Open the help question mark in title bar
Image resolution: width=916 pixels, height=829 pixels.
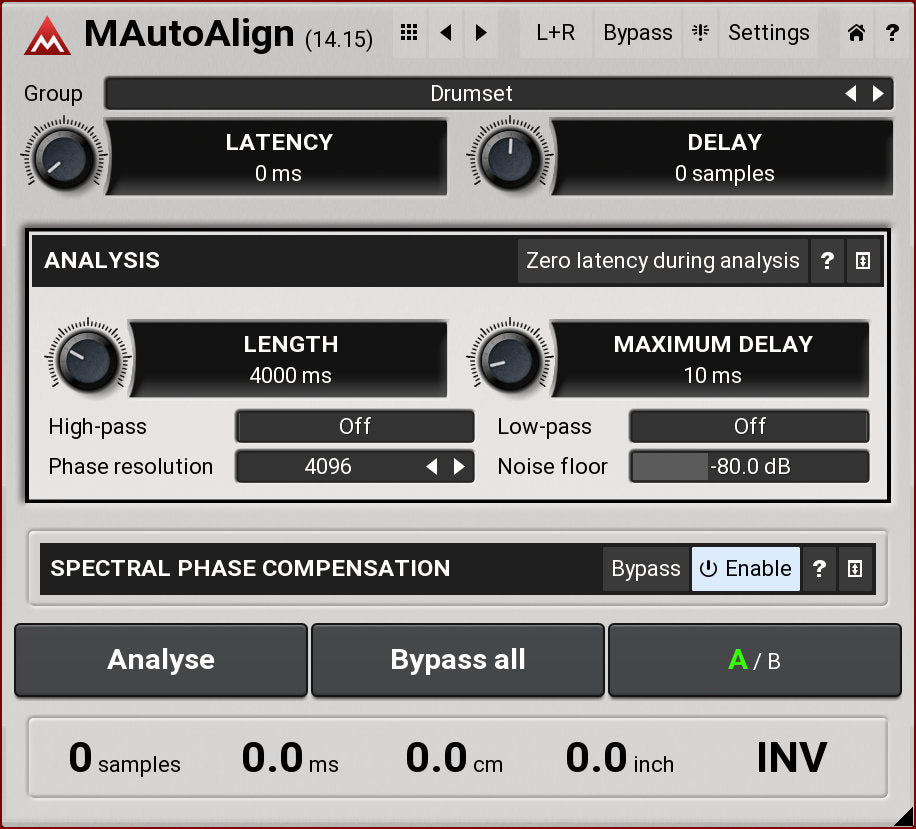point(892,33)
